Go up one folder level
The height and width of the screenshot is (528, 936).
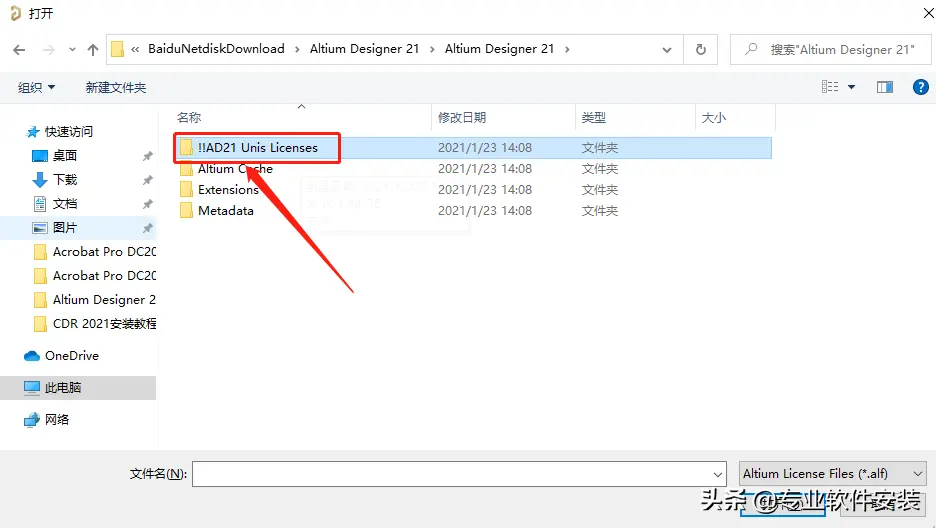click(93, 50)
